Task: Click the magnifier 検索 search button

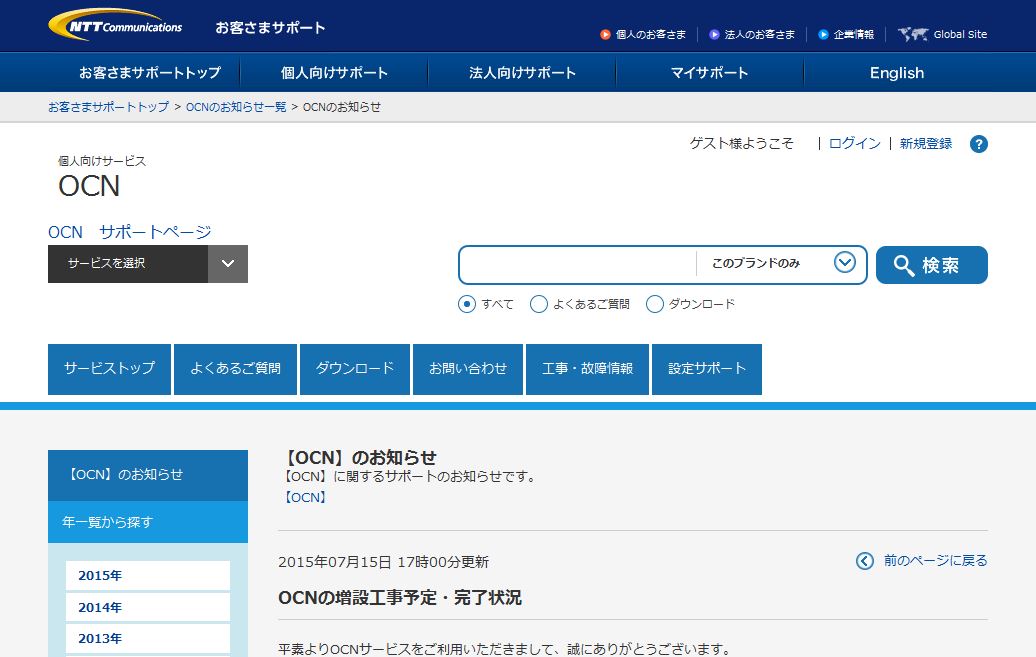Action: click(932, 265)
